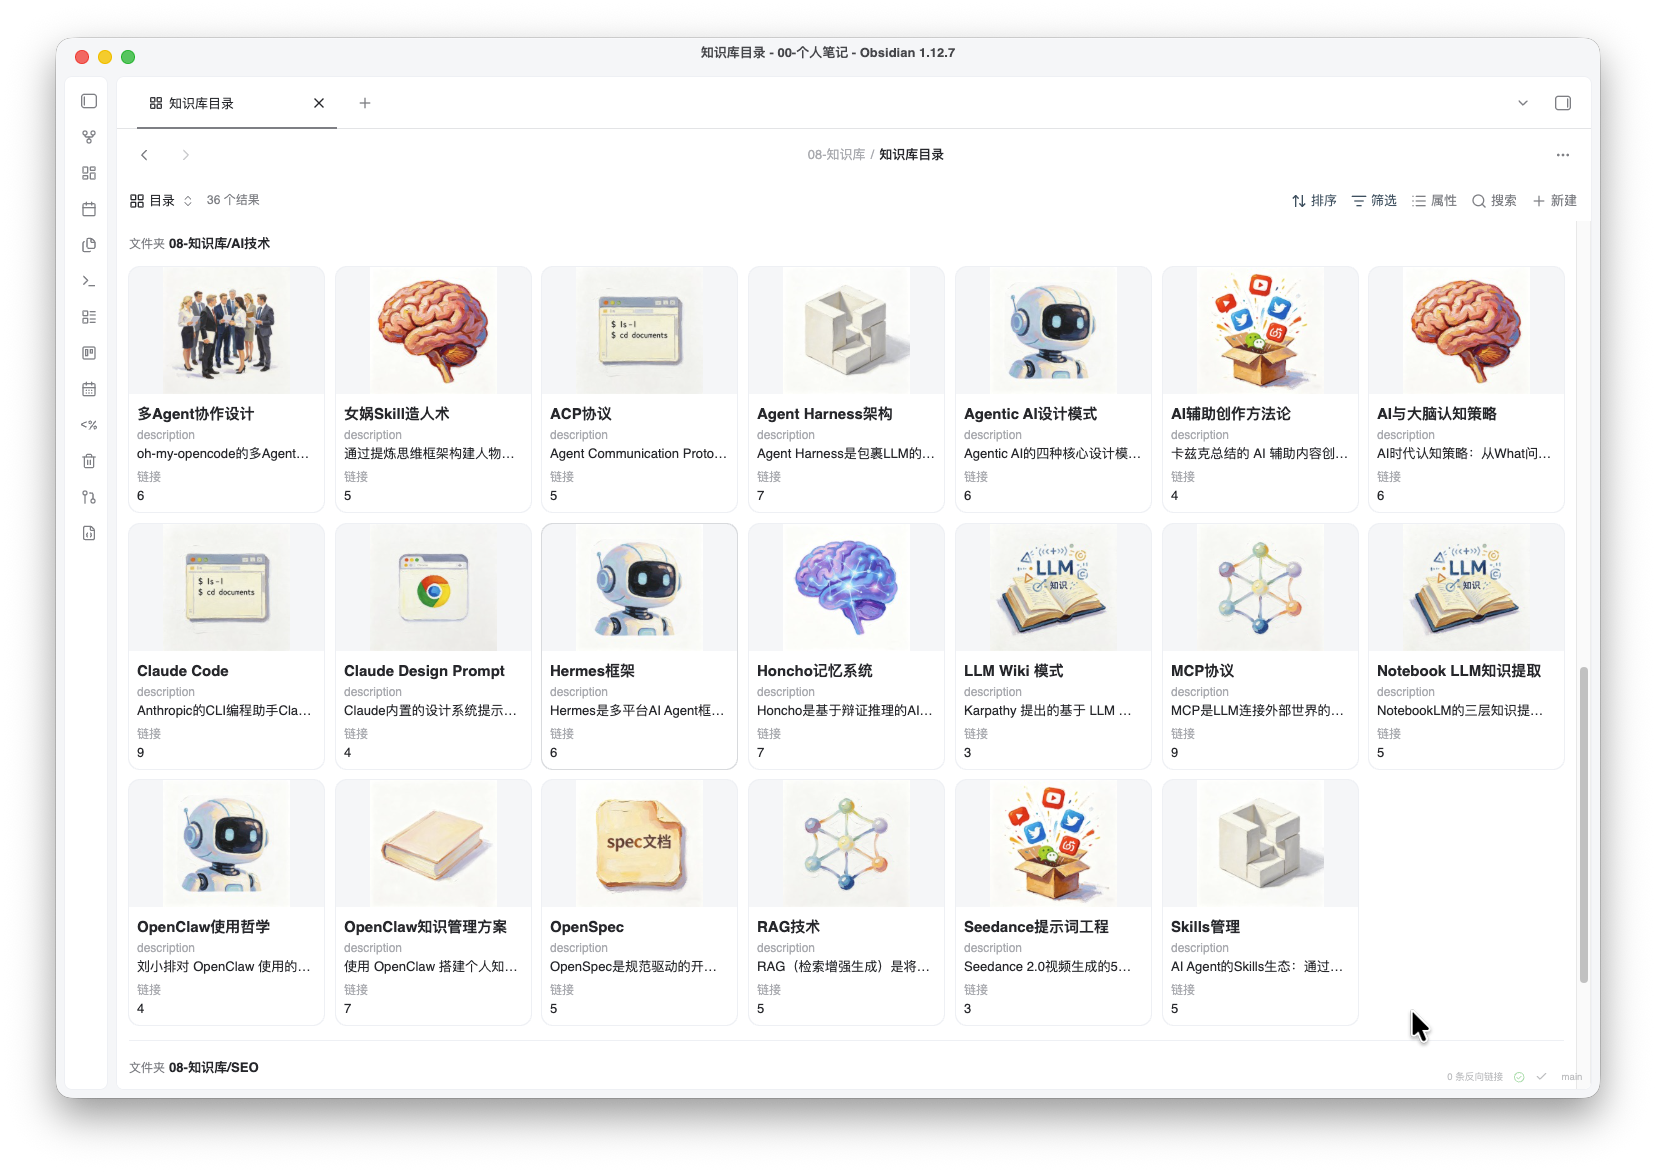Image resolution: width=1656 pixels, height=1172 pixels.
Task: Click the vertical scrollbar of the card list
Action: point(1583,825)
